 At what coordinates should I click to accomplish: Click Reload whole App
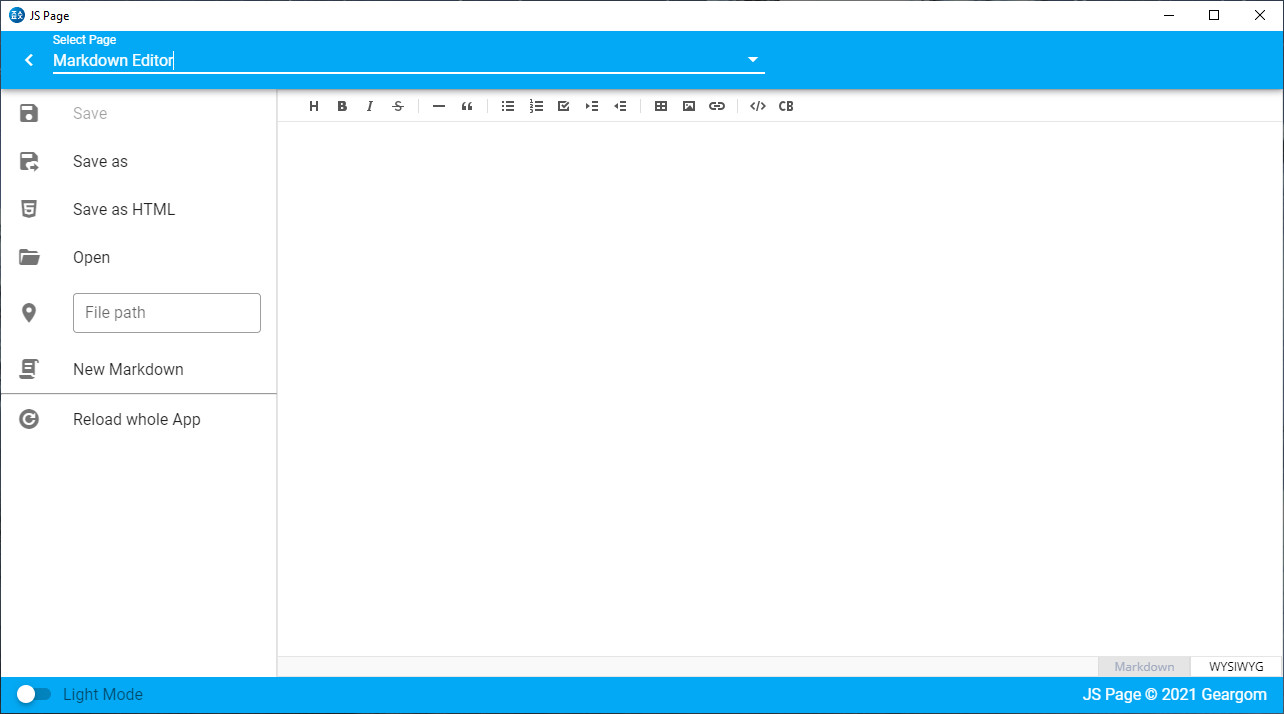coord(137,419)
